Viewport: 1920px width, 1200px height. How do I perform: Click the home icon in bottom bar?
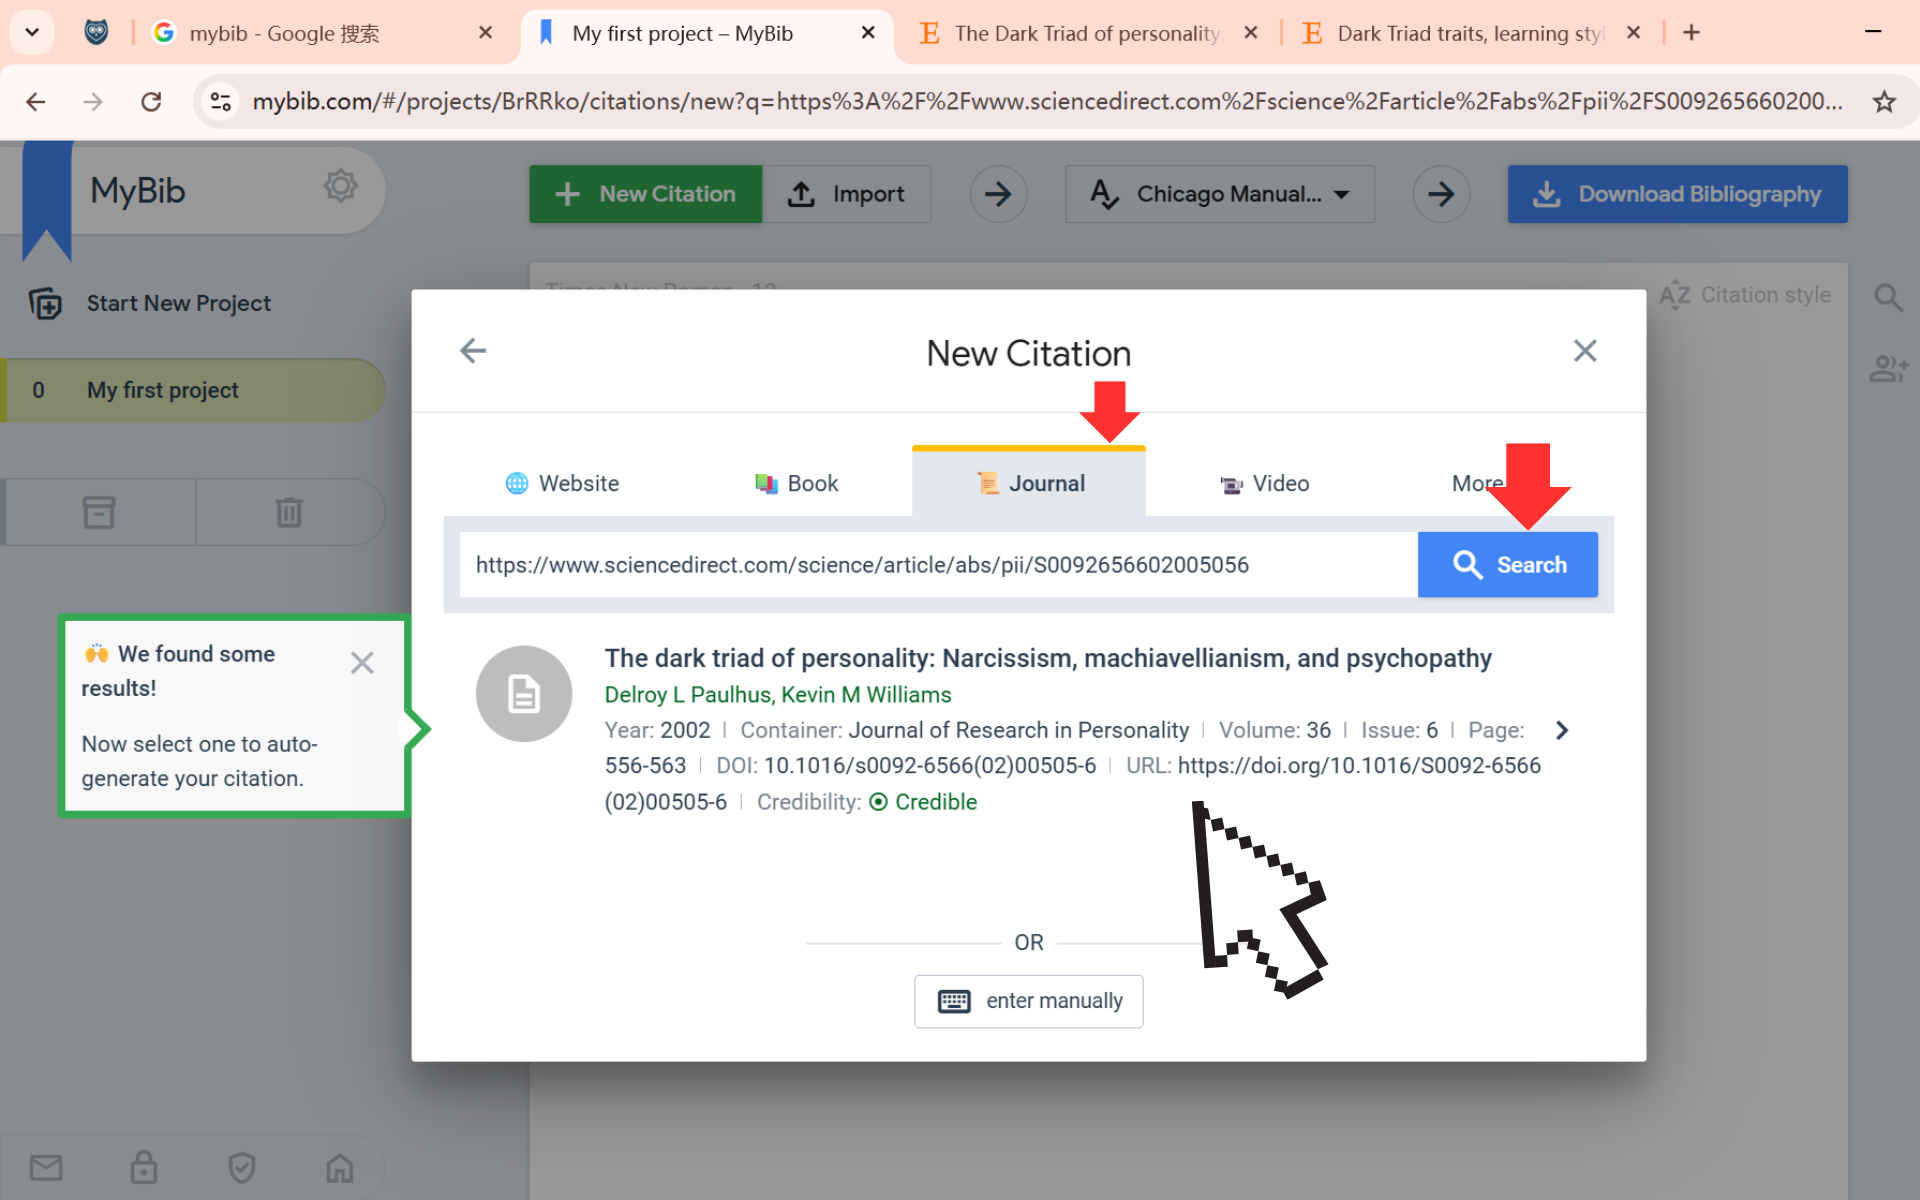click(x=340, y=1167)
